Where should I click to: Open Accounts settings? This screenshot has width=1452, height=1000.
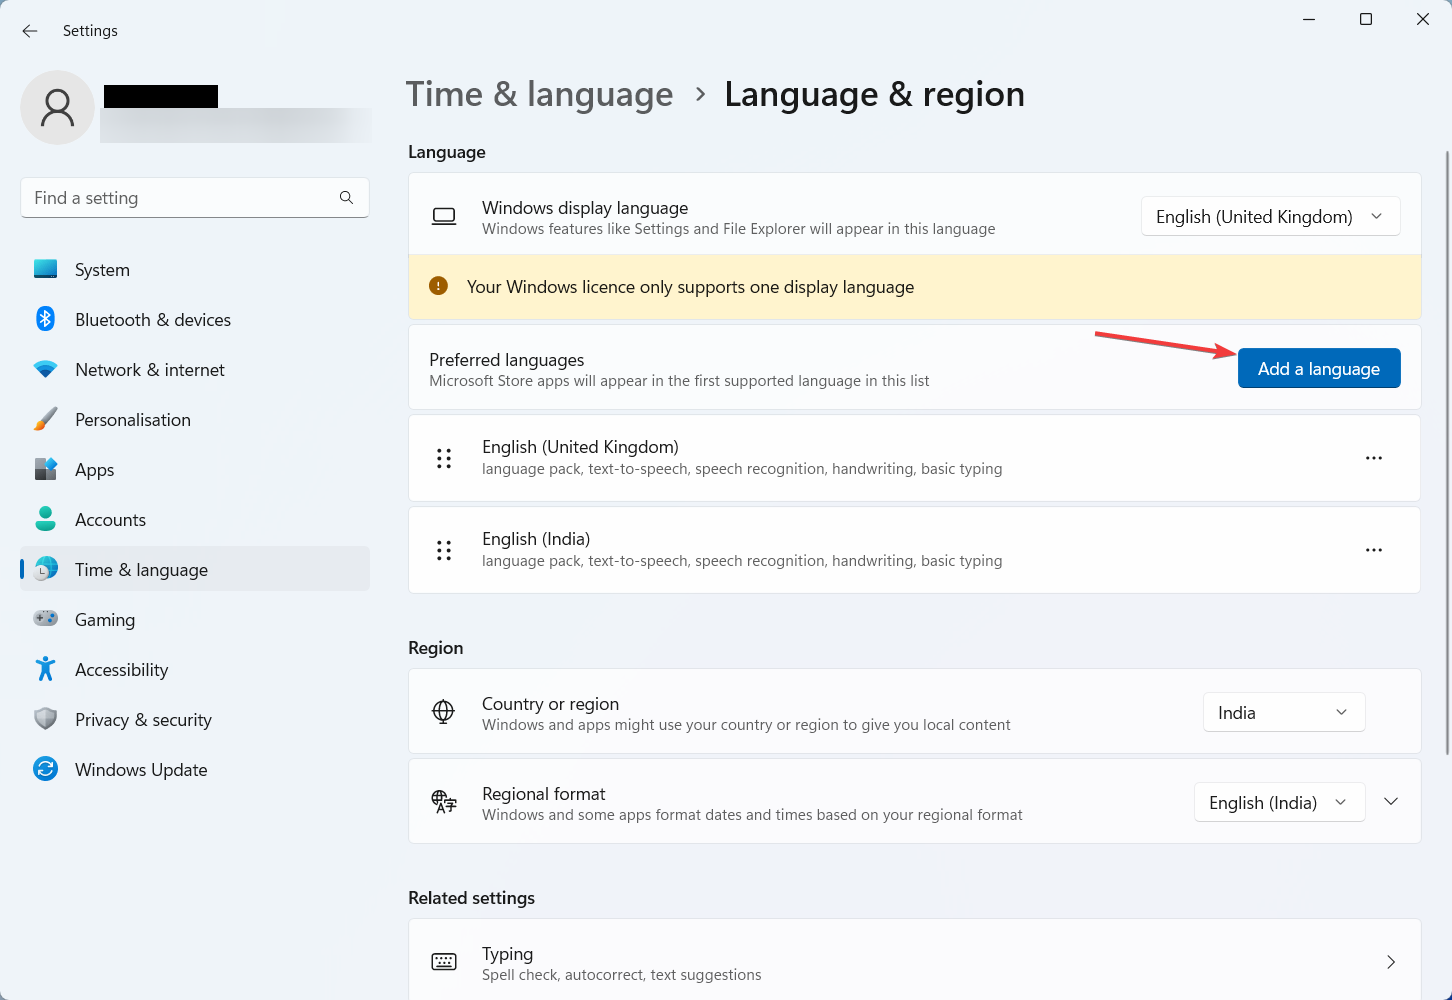(195, 519)
